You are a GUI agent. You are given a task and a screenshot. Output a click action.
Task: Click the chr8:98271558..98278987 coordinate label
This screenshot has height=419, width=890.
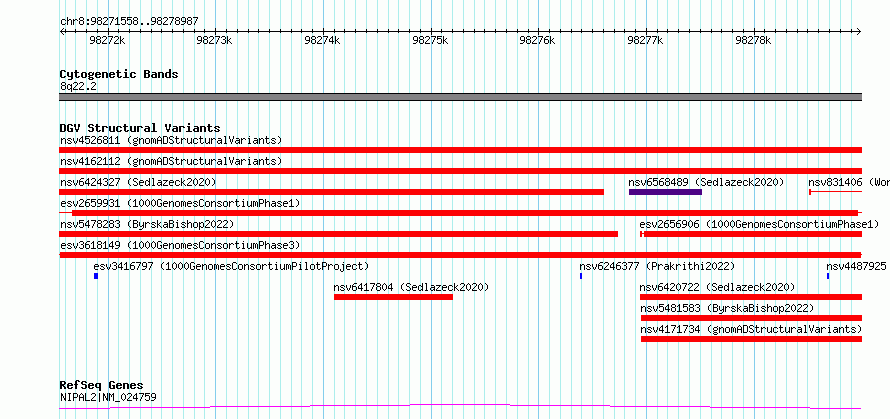(129, 22)
